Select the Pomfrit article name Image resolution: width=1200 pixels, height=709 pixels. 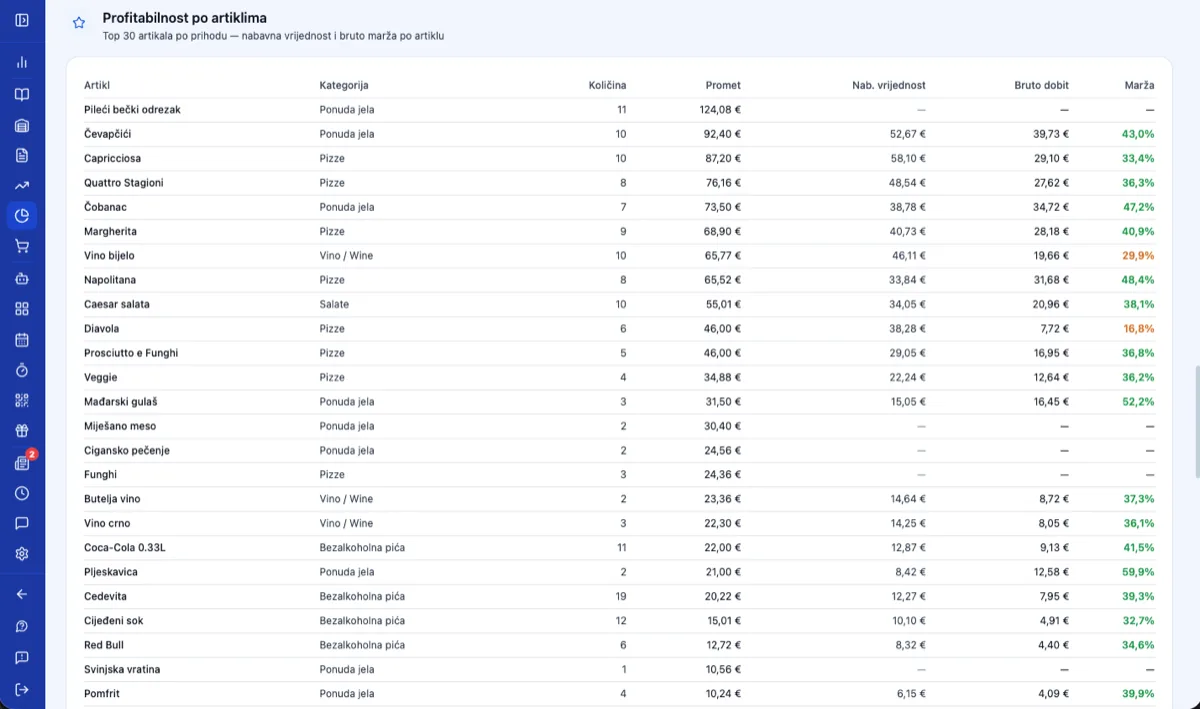coord(102,693)
